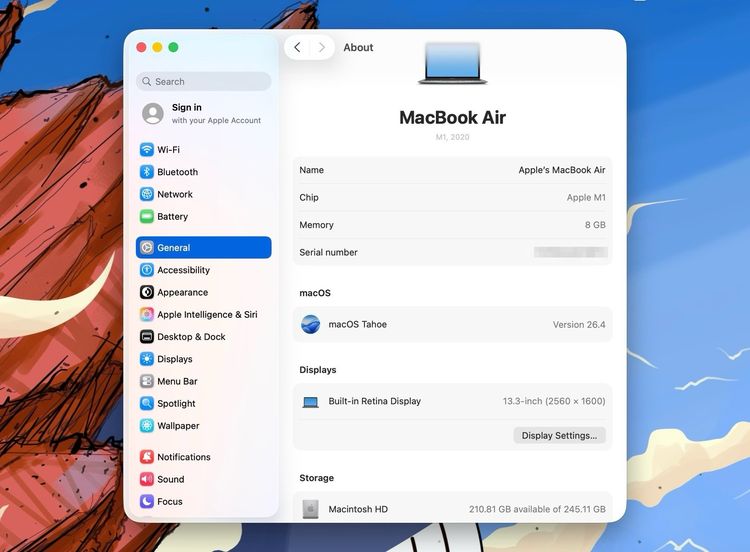Image resolution: width=750 pixels, height=552 pixels.
Task: Click Version 26.4 text
Action: click(579, 324)
